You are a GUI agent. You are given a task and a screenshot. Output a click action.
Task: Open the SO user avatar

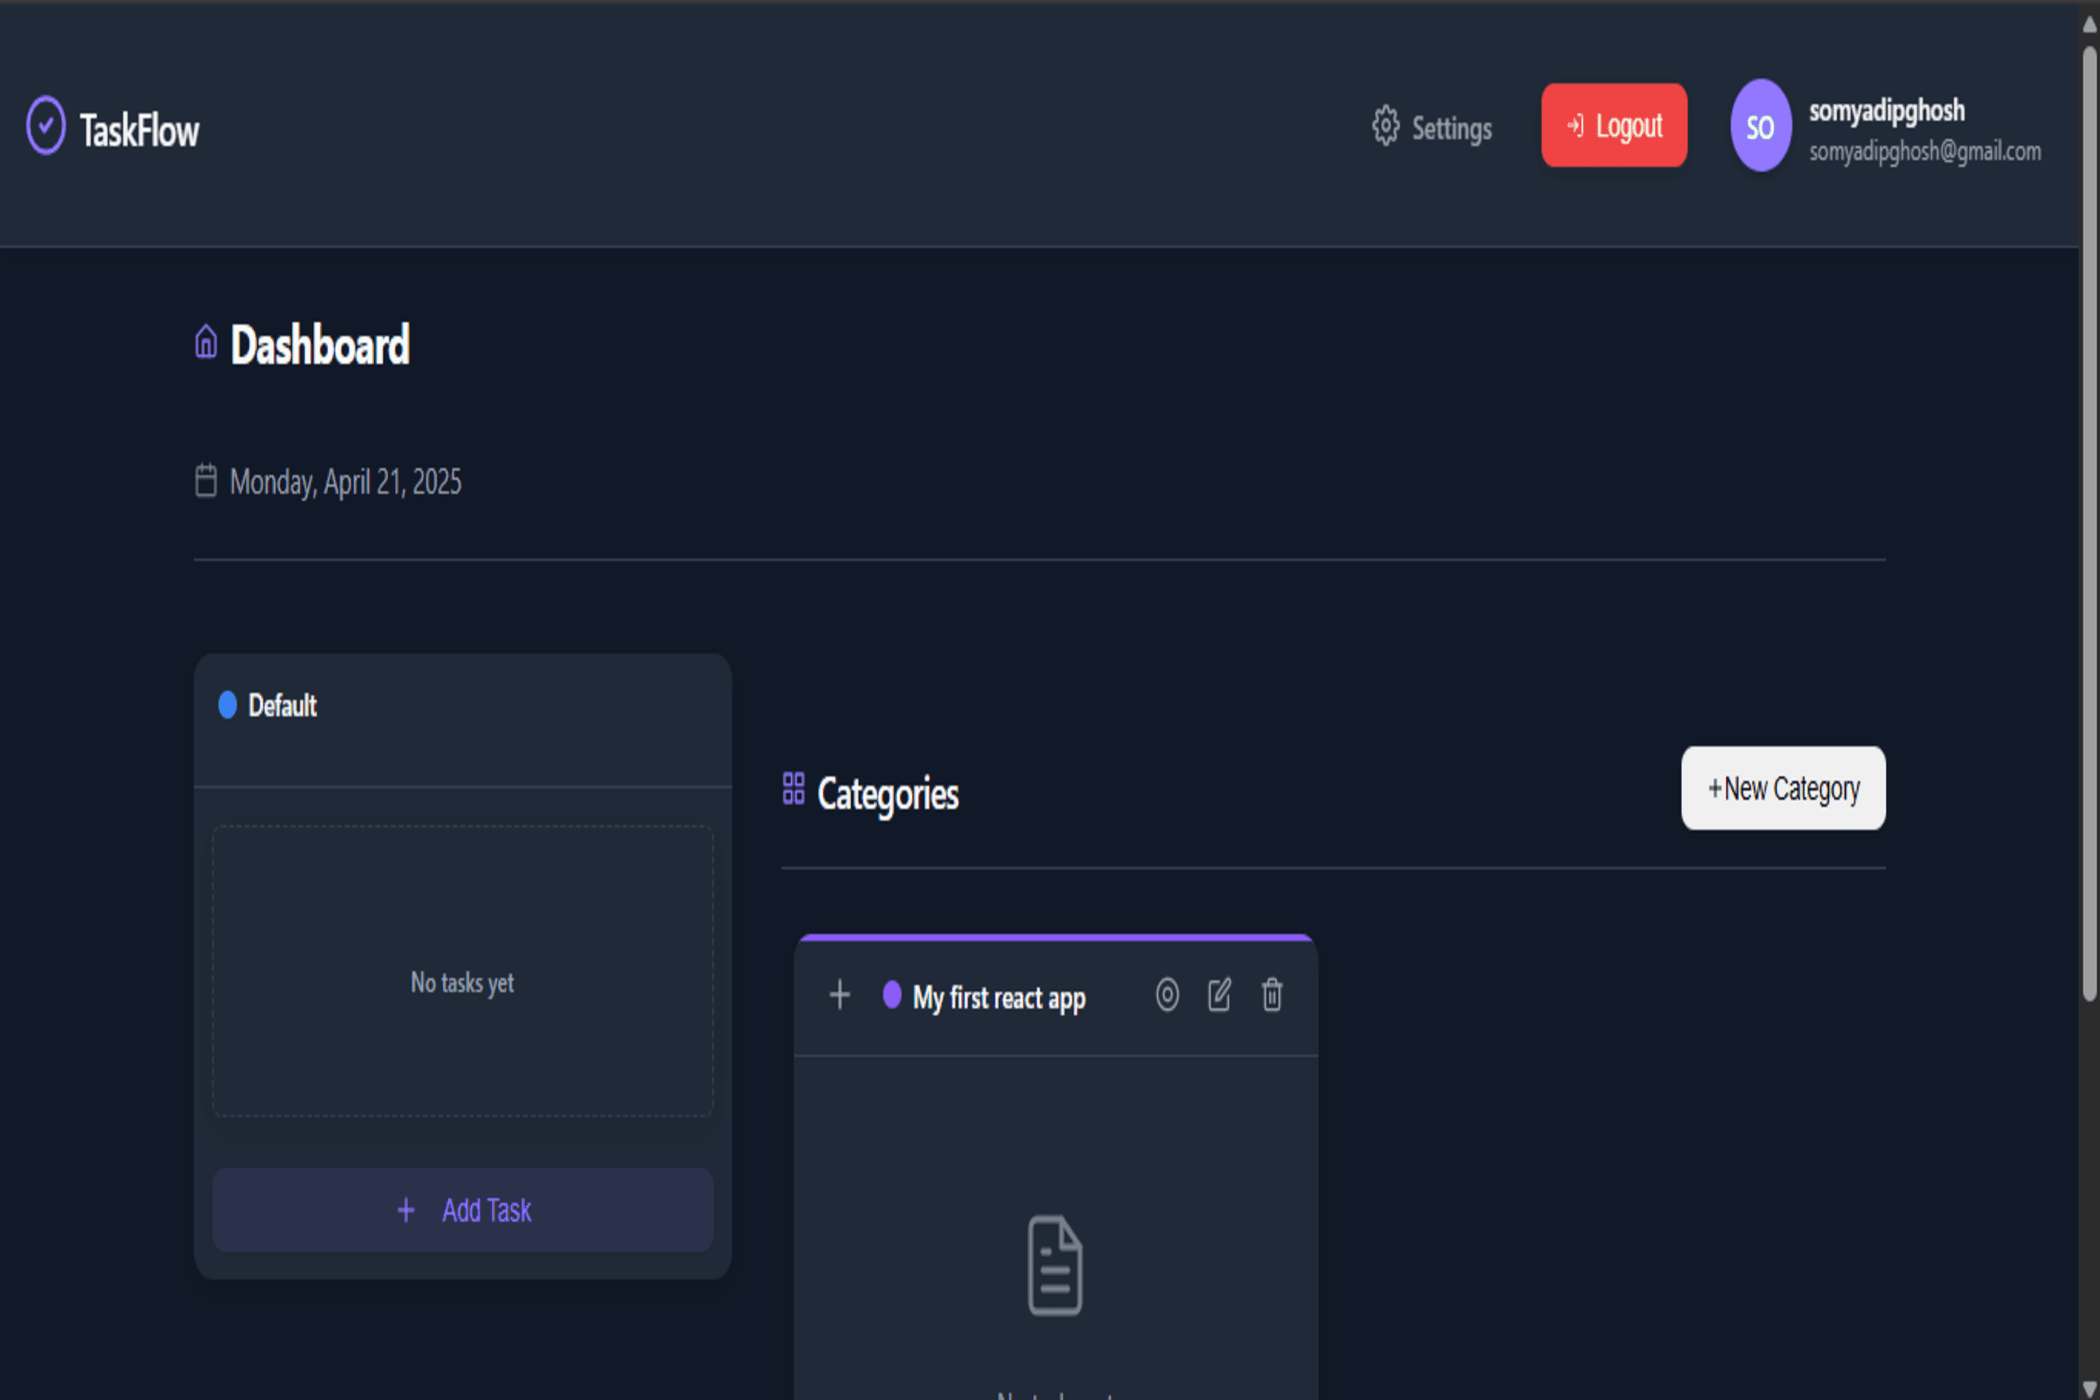tap(1760, 126)
